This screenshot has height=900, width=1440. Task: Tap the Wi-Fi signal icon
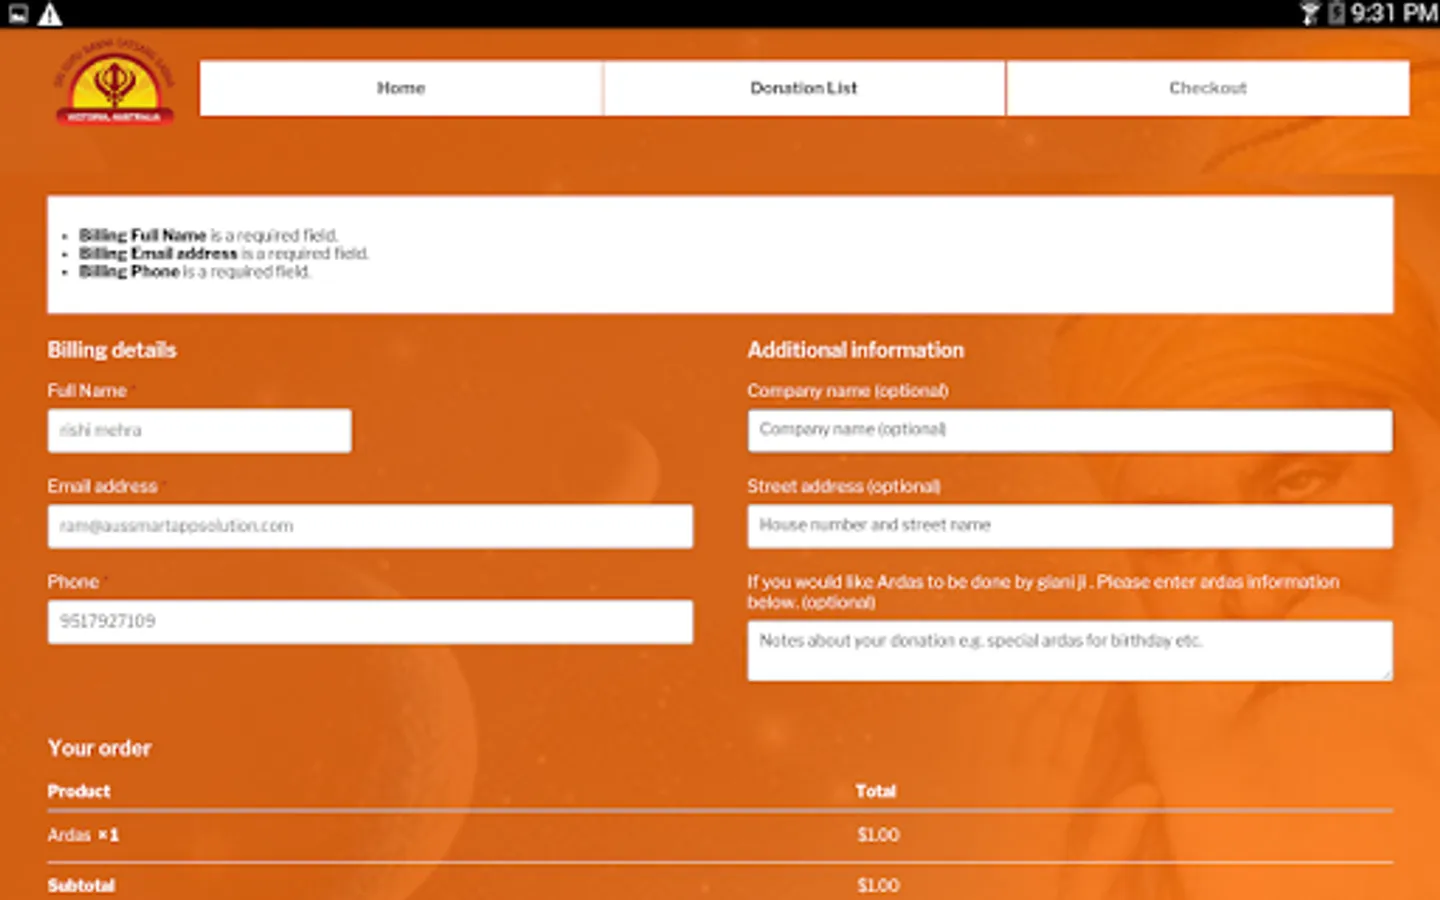point(1309,13)
